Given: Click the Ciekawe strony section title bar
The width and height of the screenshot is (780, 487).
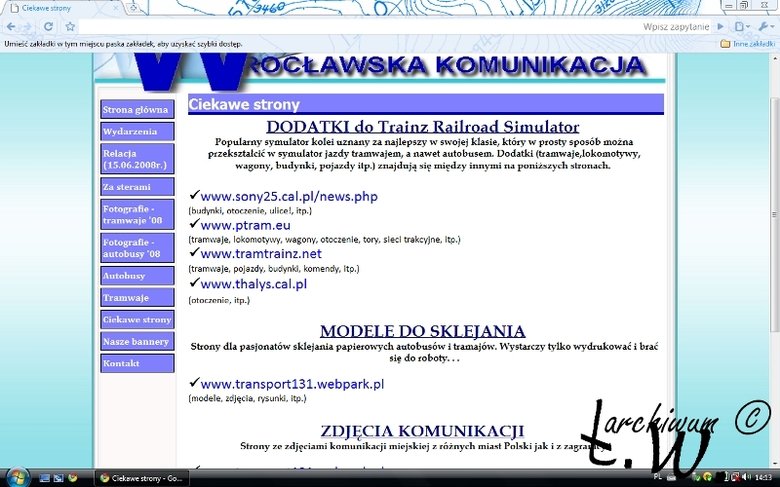Looking at the screenshot, I should tap(426, 104).
